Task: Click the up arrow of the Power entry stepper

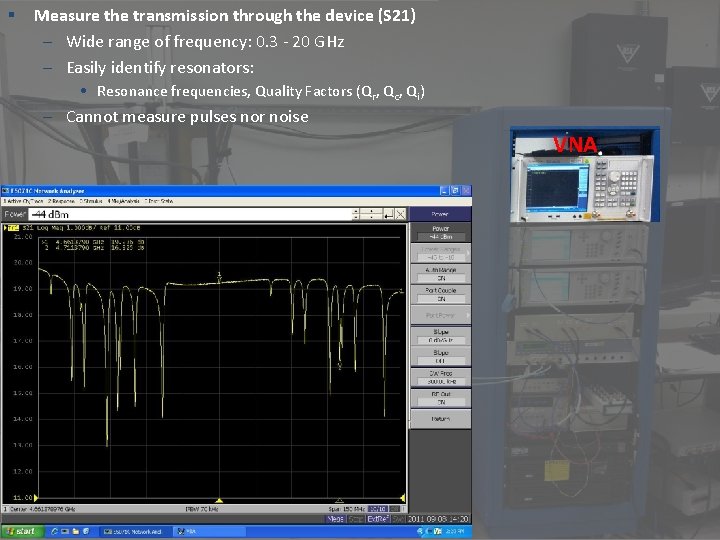Action: click(x=356, y=211)
